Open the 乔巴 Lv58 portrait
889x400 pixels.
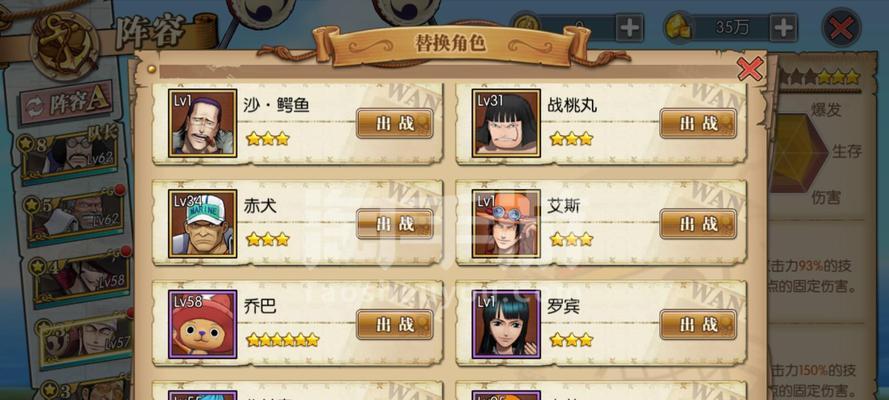(x=202, y=324)
